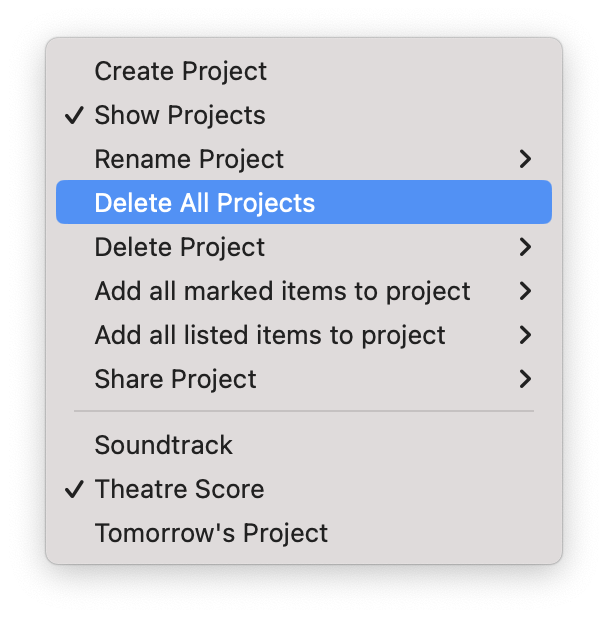Choose Create Project from the menu
The height and width of the screenshot is (618, 608).
point(304,71)
